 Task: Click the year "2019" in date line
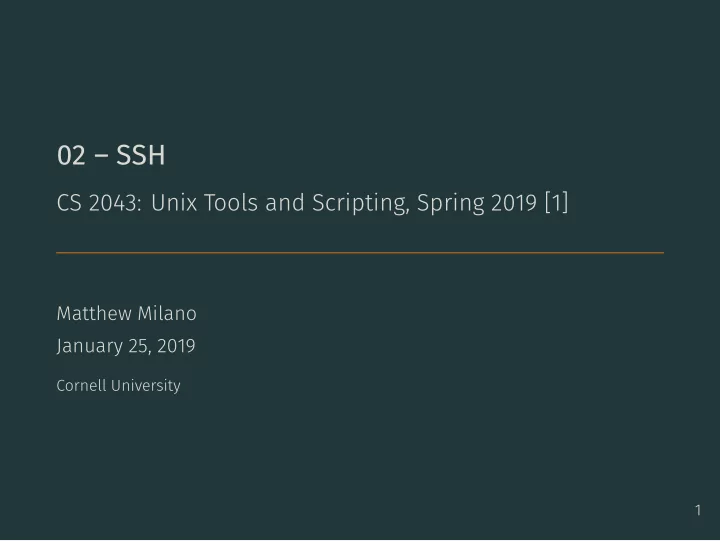176,346
